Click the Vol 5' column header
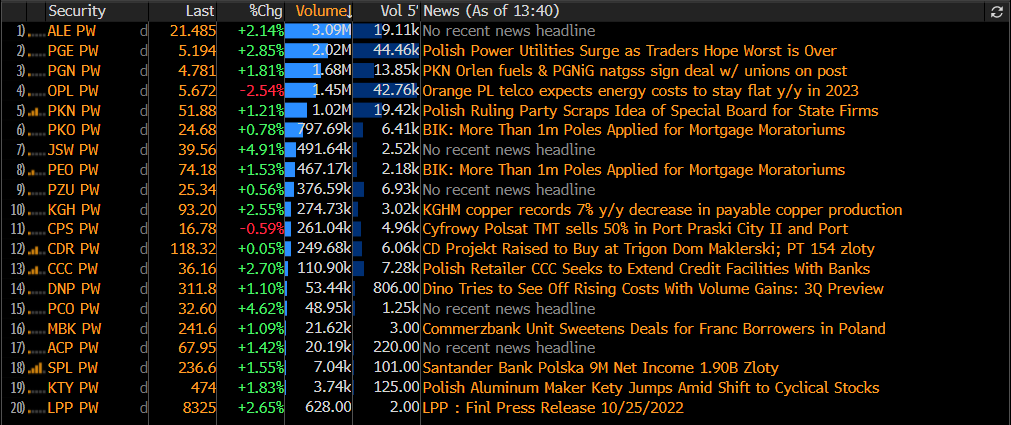The image size is (1011, 425). pos(399,11)
